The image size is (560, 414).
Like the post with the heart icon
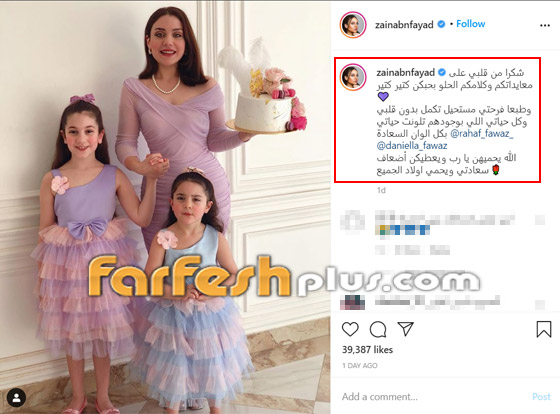click(350, 329)
